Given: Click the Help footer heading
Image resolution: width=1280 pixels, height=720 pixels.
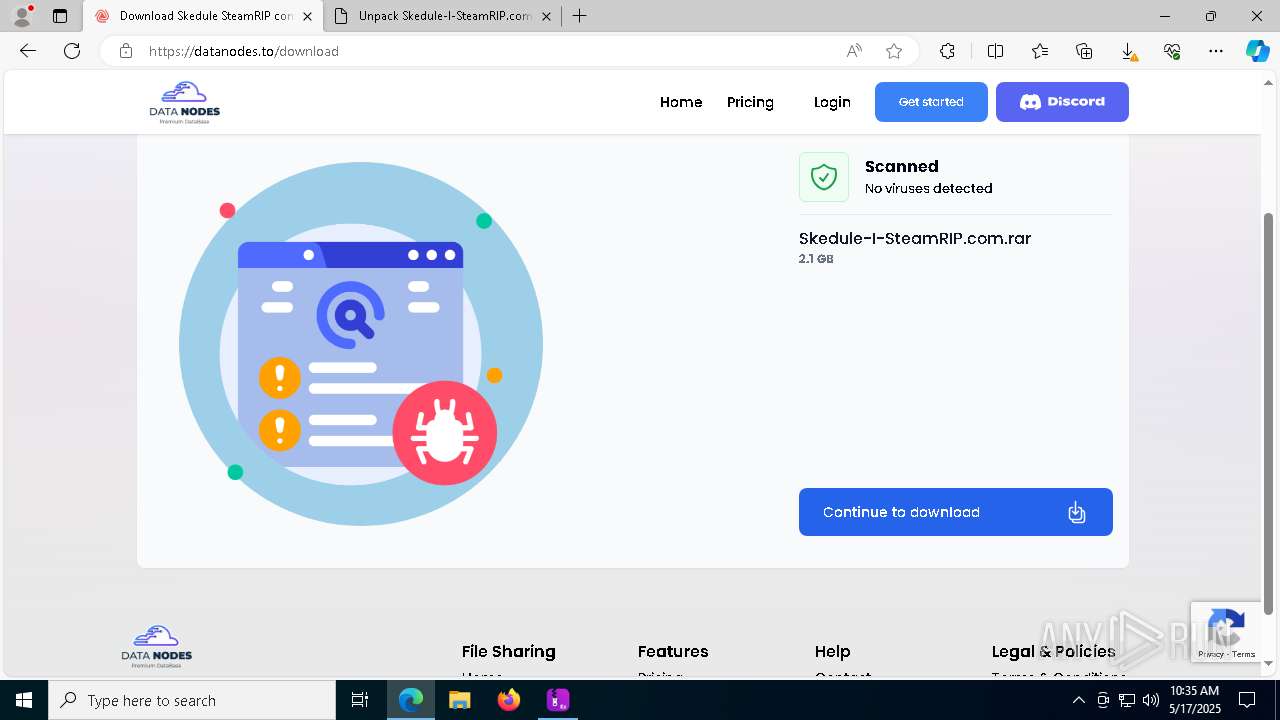Looking at the screenshot, I should click(x=832, y=651).
